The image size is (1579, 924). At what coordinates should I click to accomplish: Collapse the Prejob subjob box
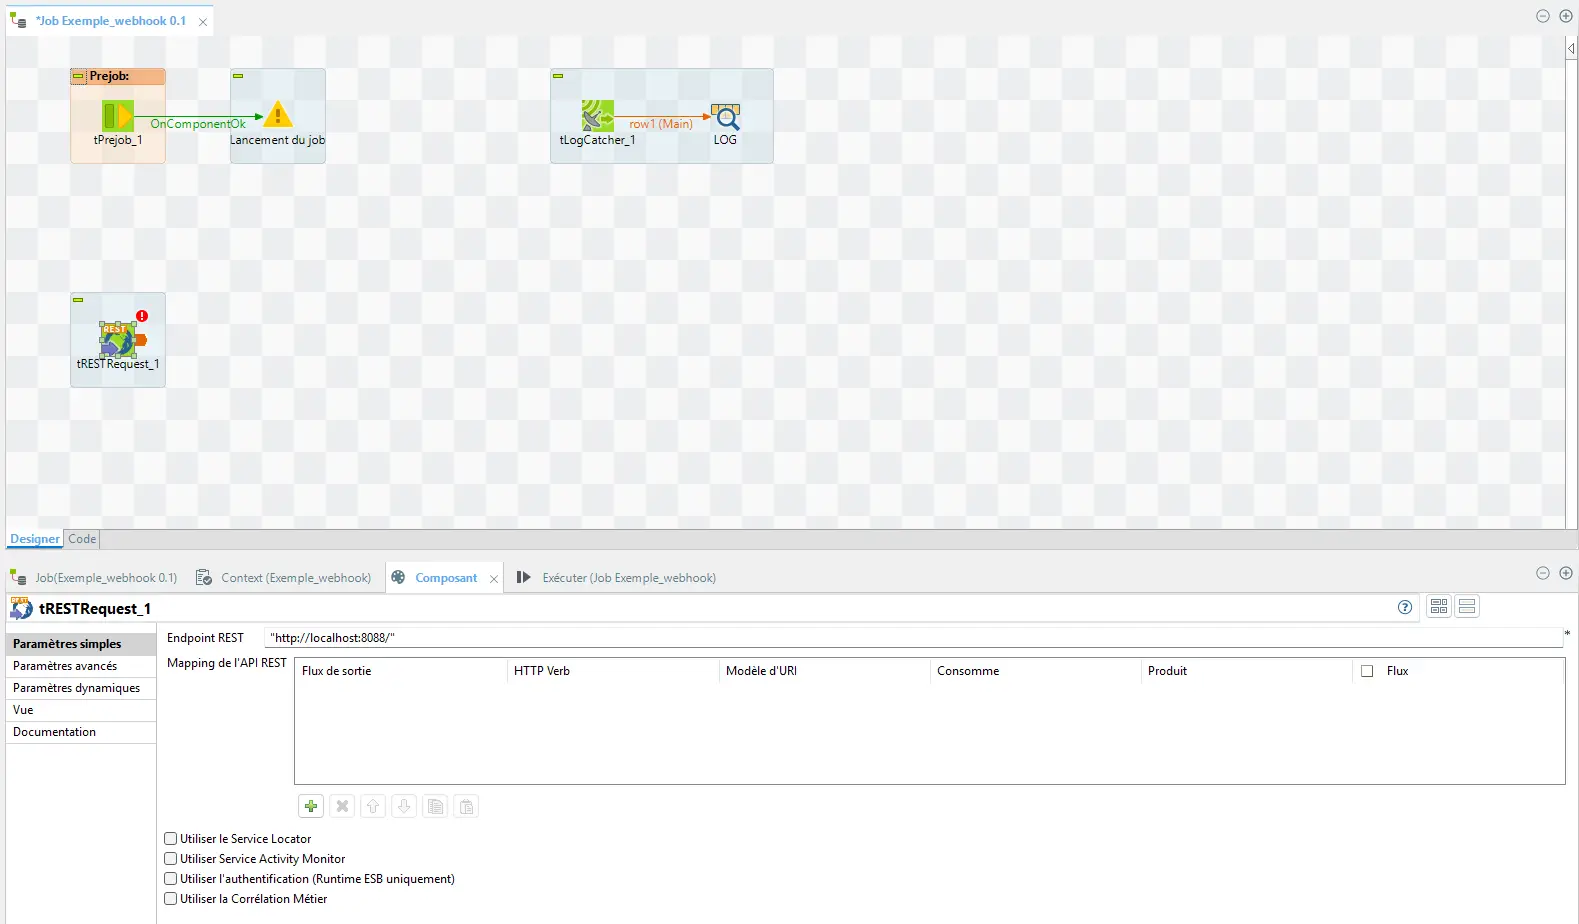[78, 76]
